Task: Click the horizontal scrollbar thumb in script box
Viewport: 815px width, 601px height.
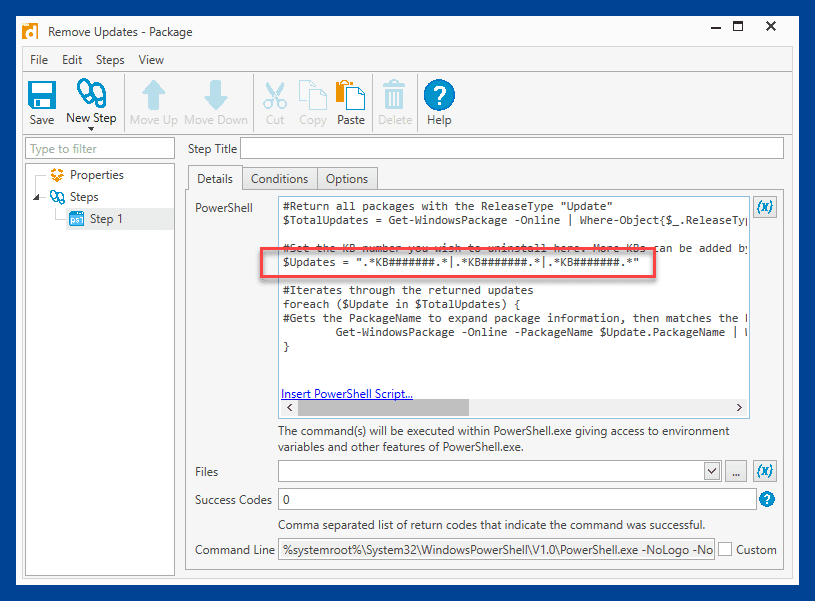Action: point(383,408)
